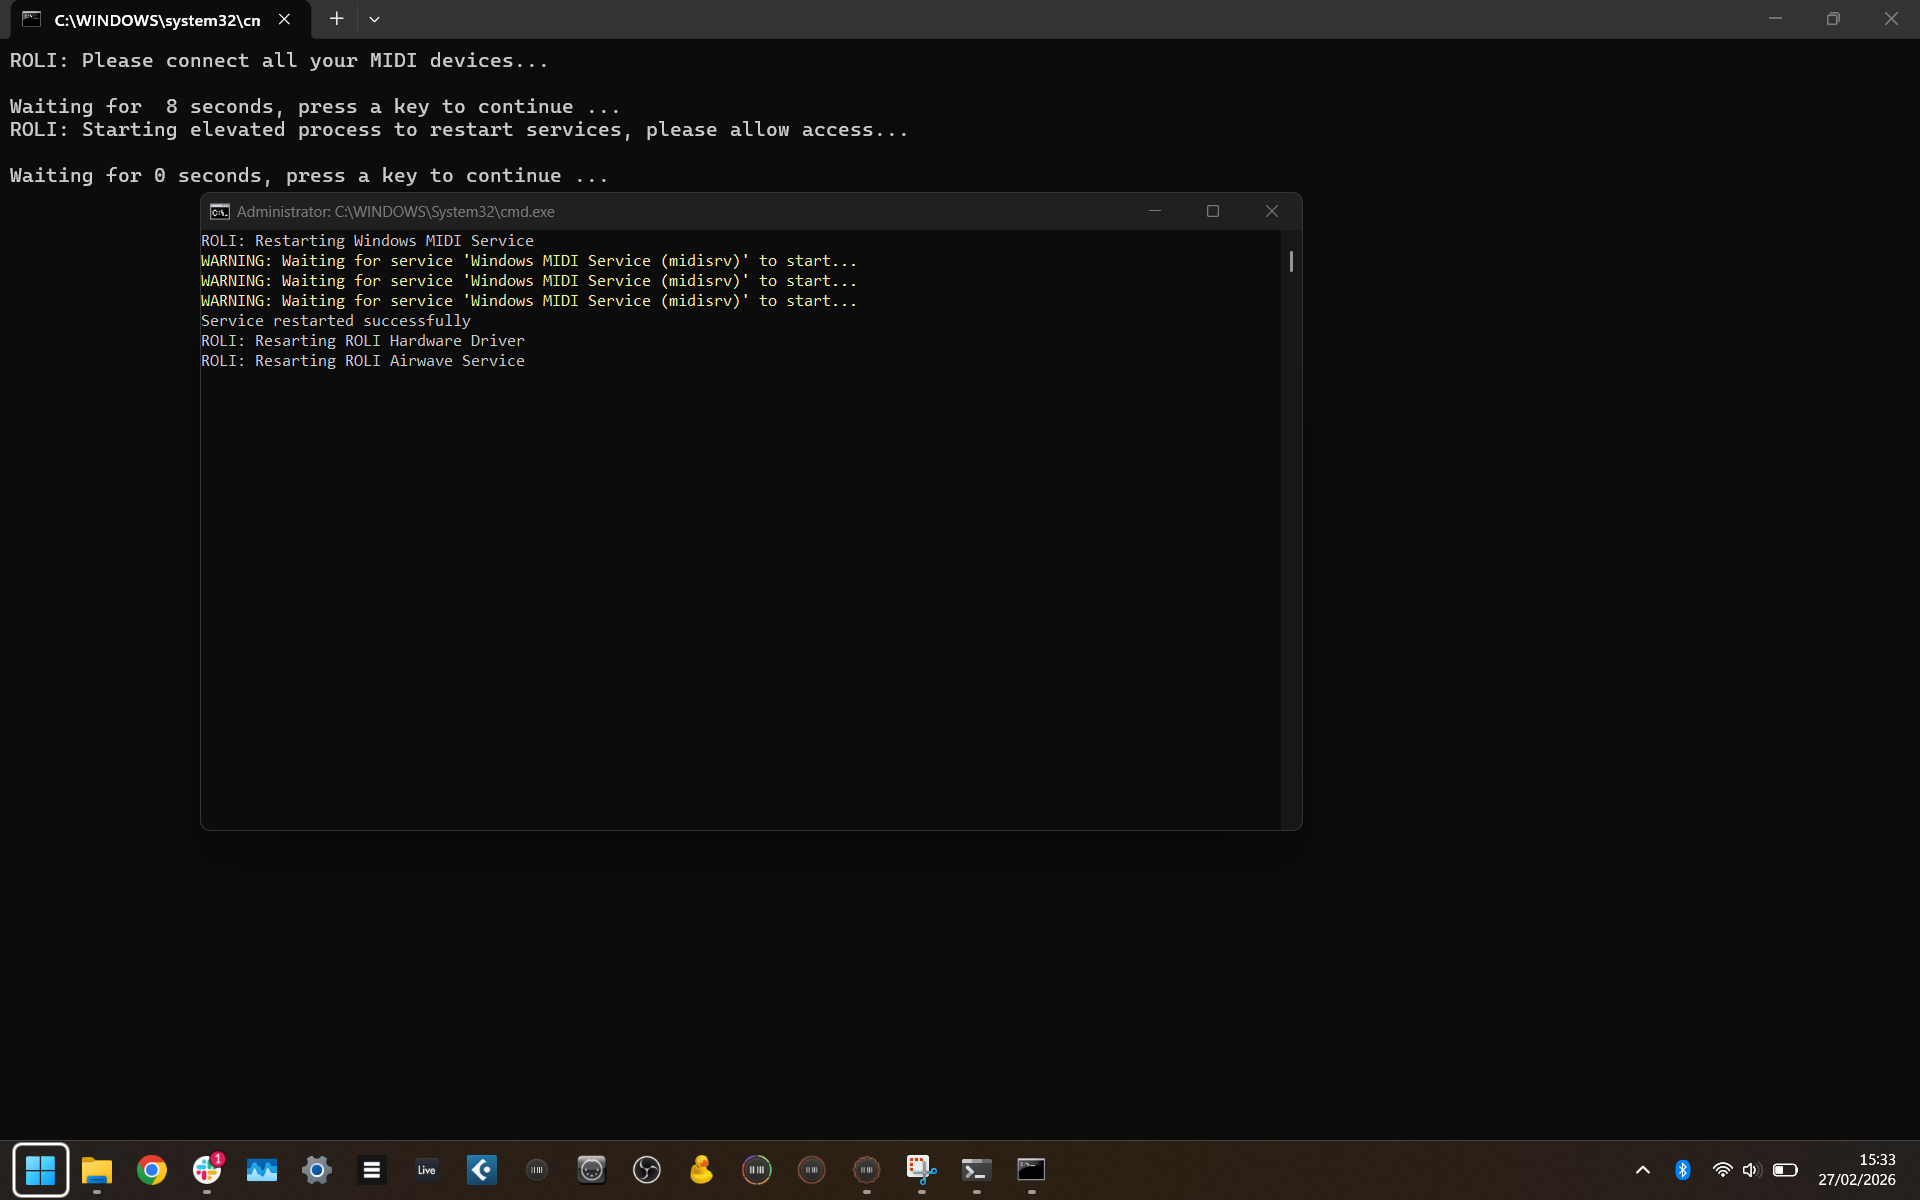The height and width of the screenshot is (1200, 1920).
Task: Show hidden system tray icons
Action: (1642, 1169)
